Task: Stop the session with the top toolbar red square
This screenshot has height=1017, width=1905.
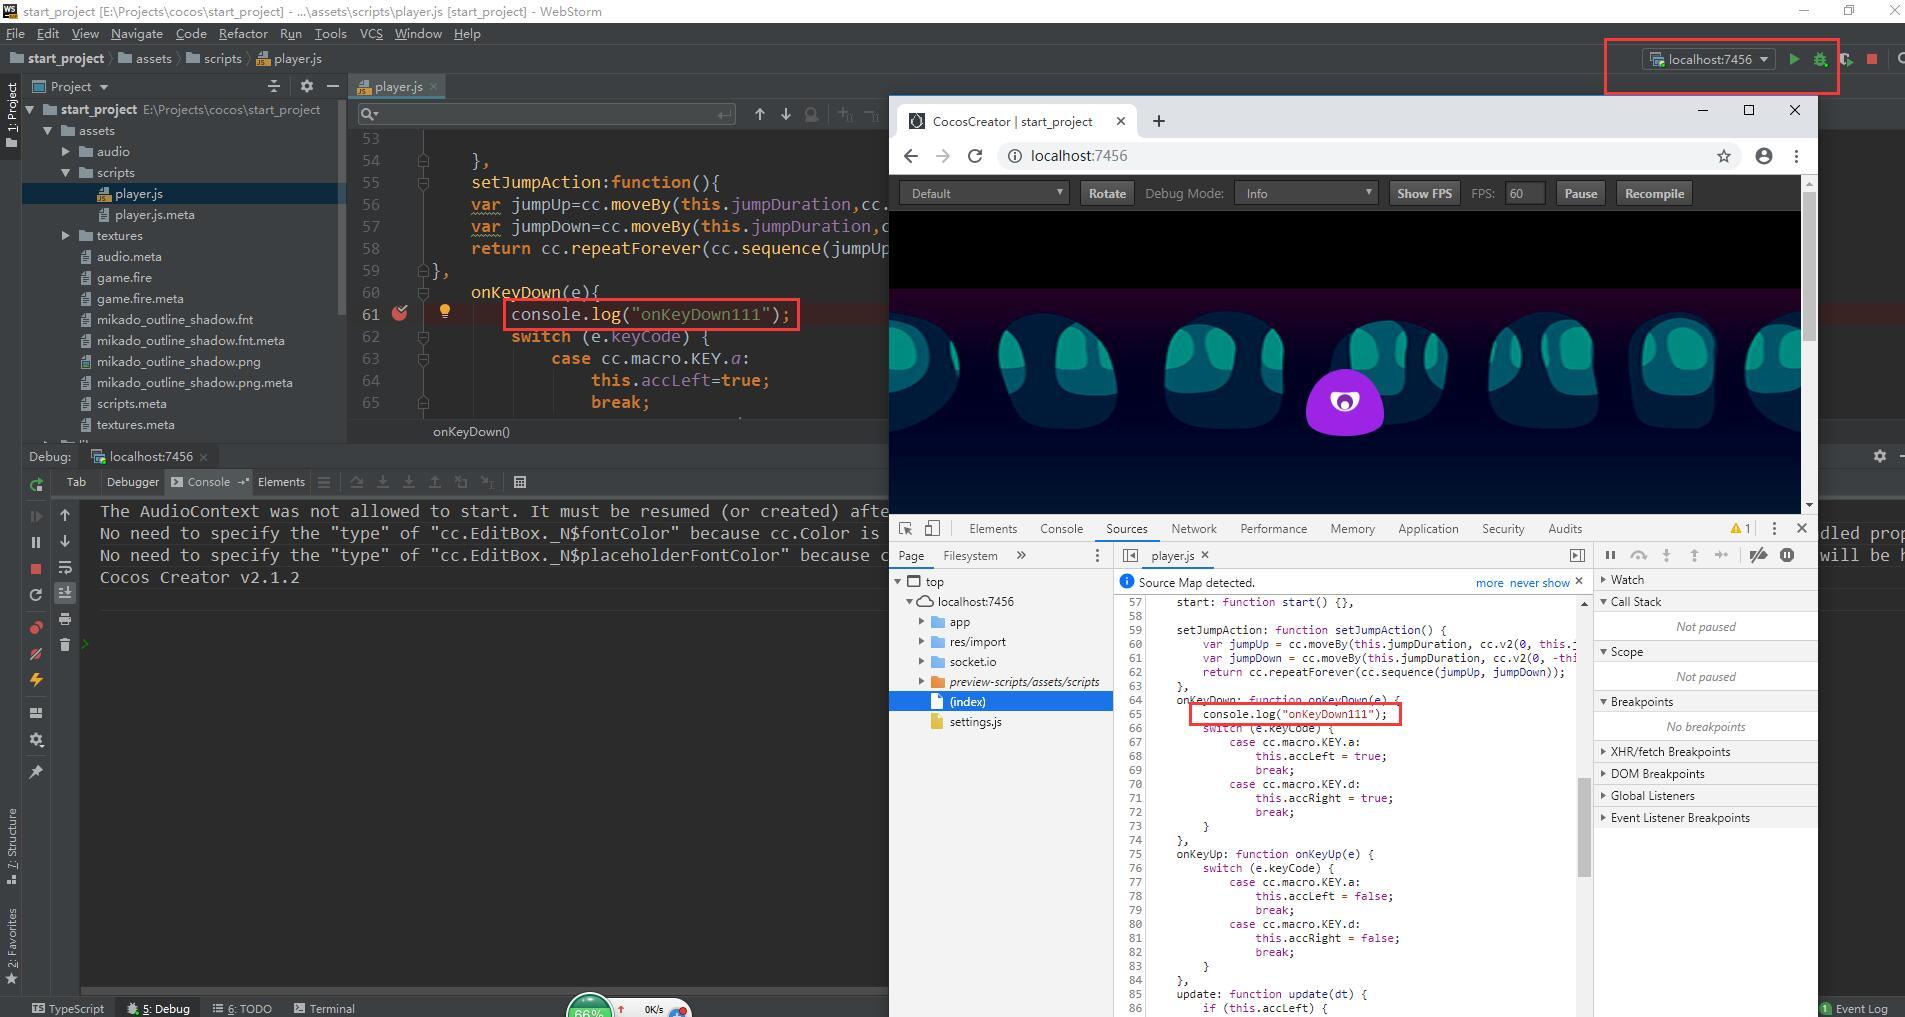Action: coord(1872,59)
